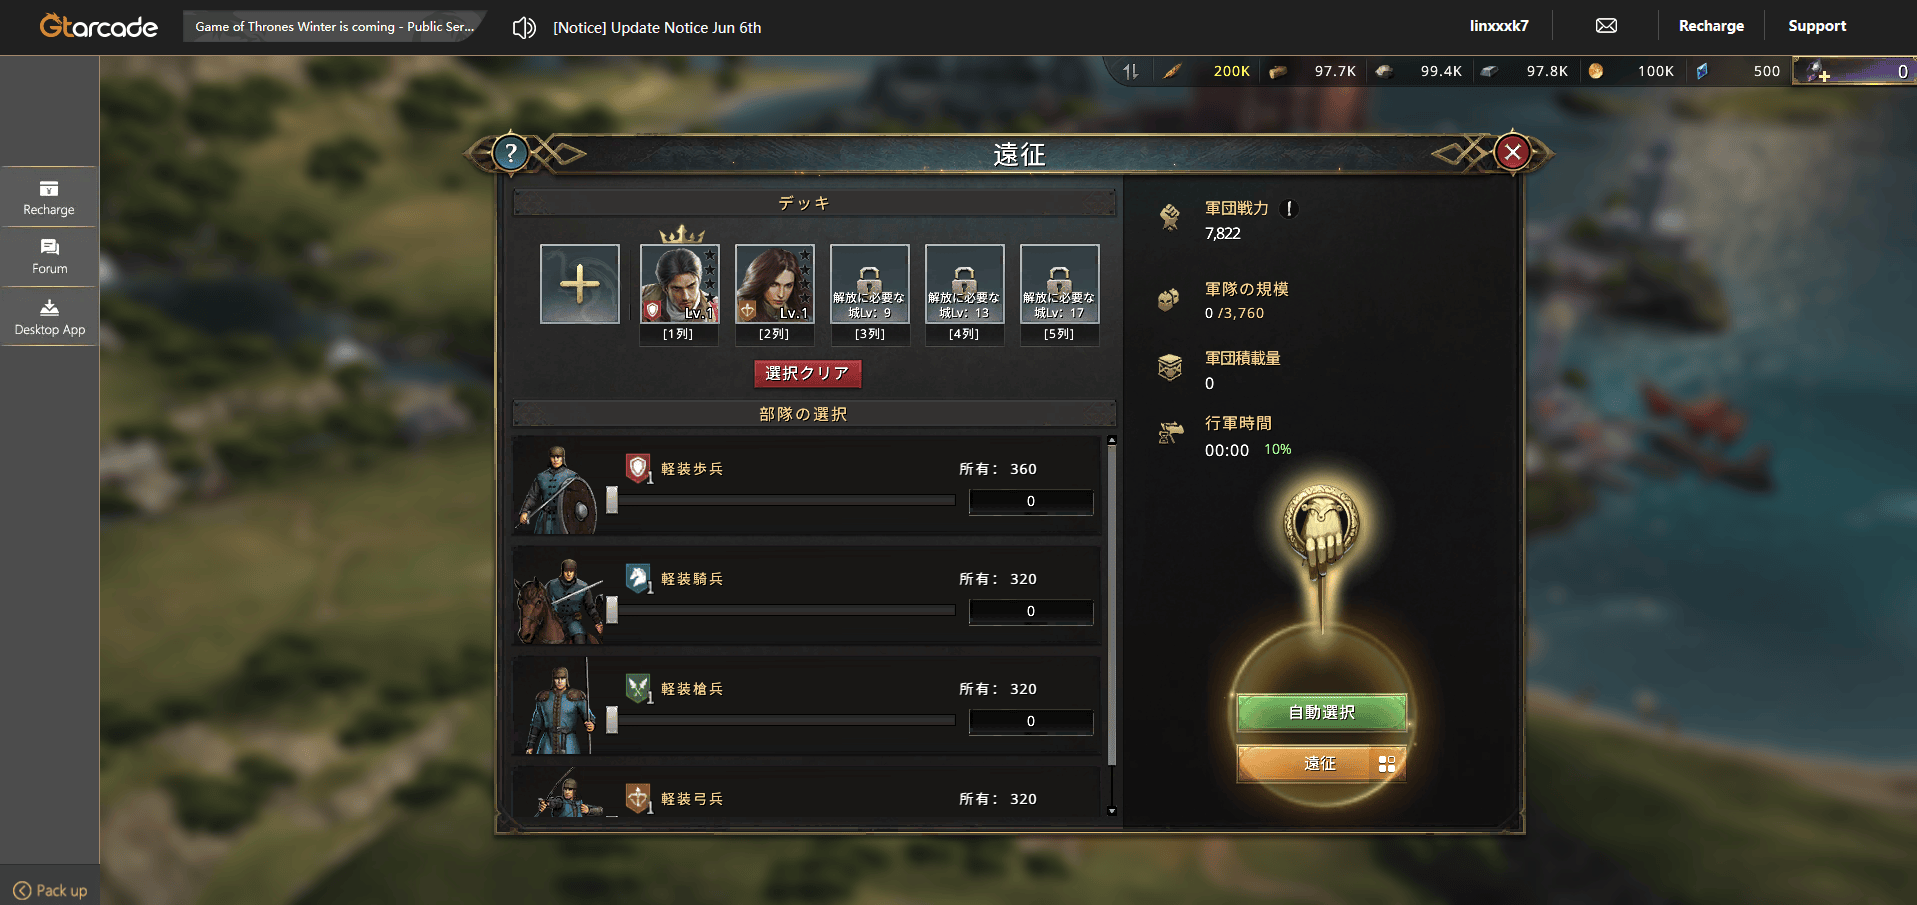Open Recharge in the left sidebar
The width and height of the screenshot is (1917, 905).
[x=49, y=198]
